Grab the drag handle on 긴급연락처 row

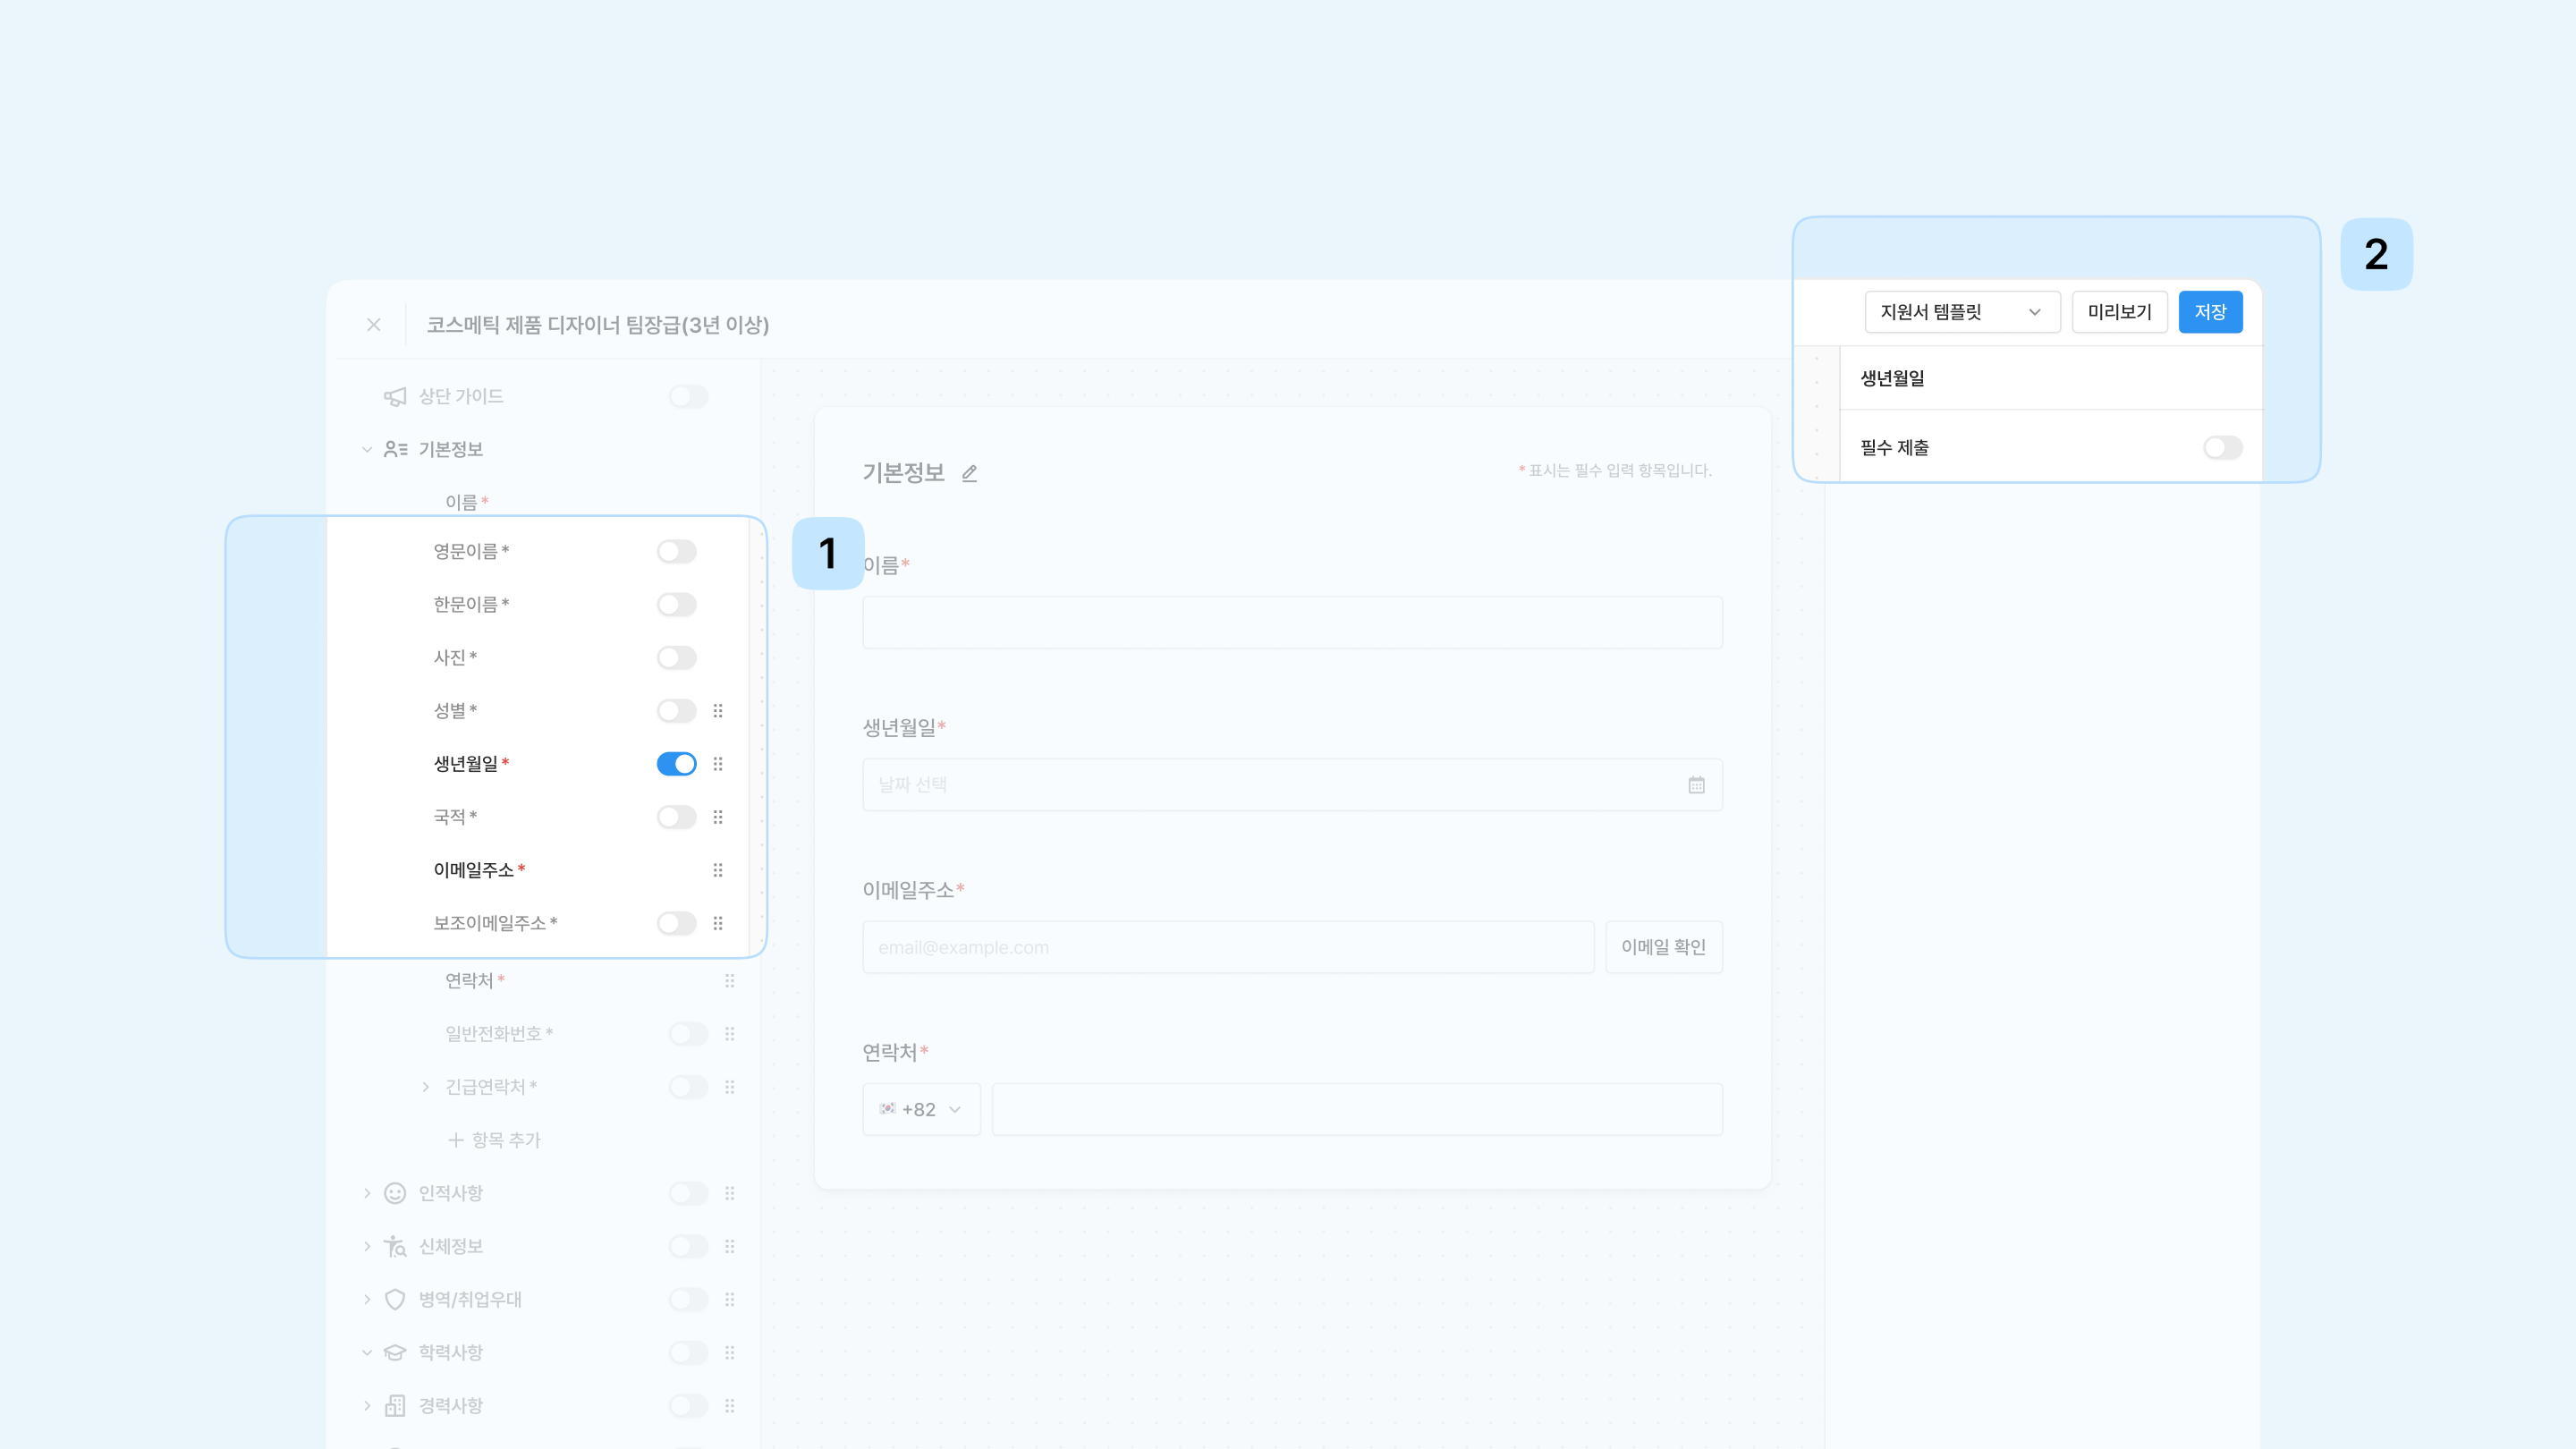click(x=730, y=1087)
